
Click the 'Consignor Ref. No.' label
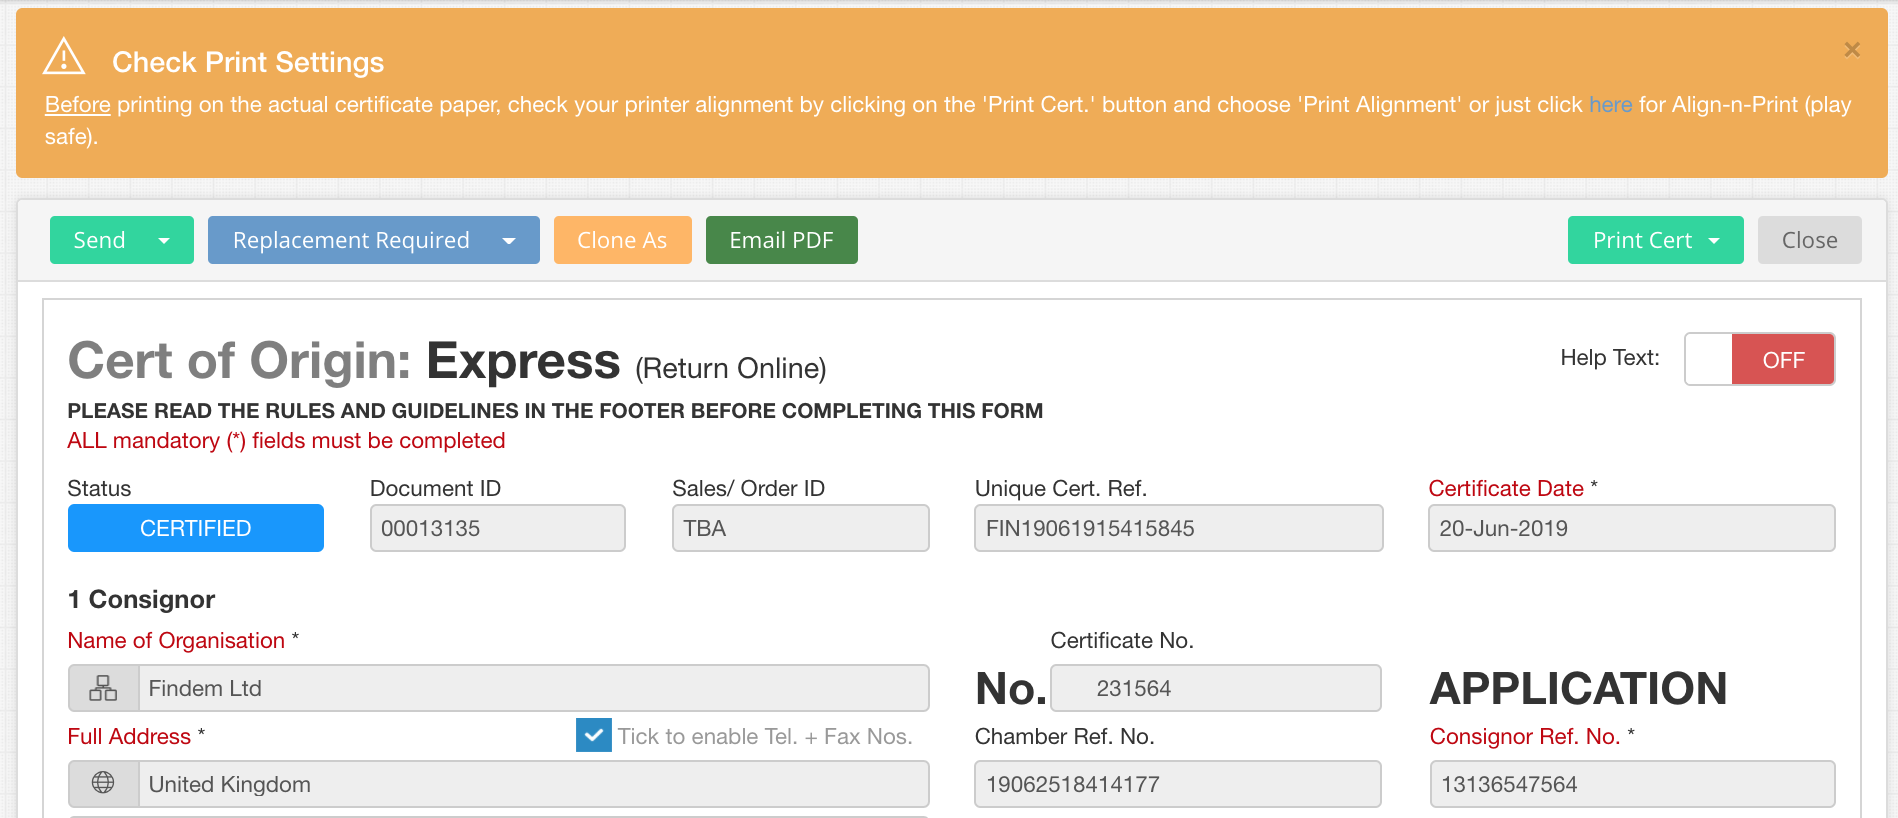click(x=1525, y=736)
